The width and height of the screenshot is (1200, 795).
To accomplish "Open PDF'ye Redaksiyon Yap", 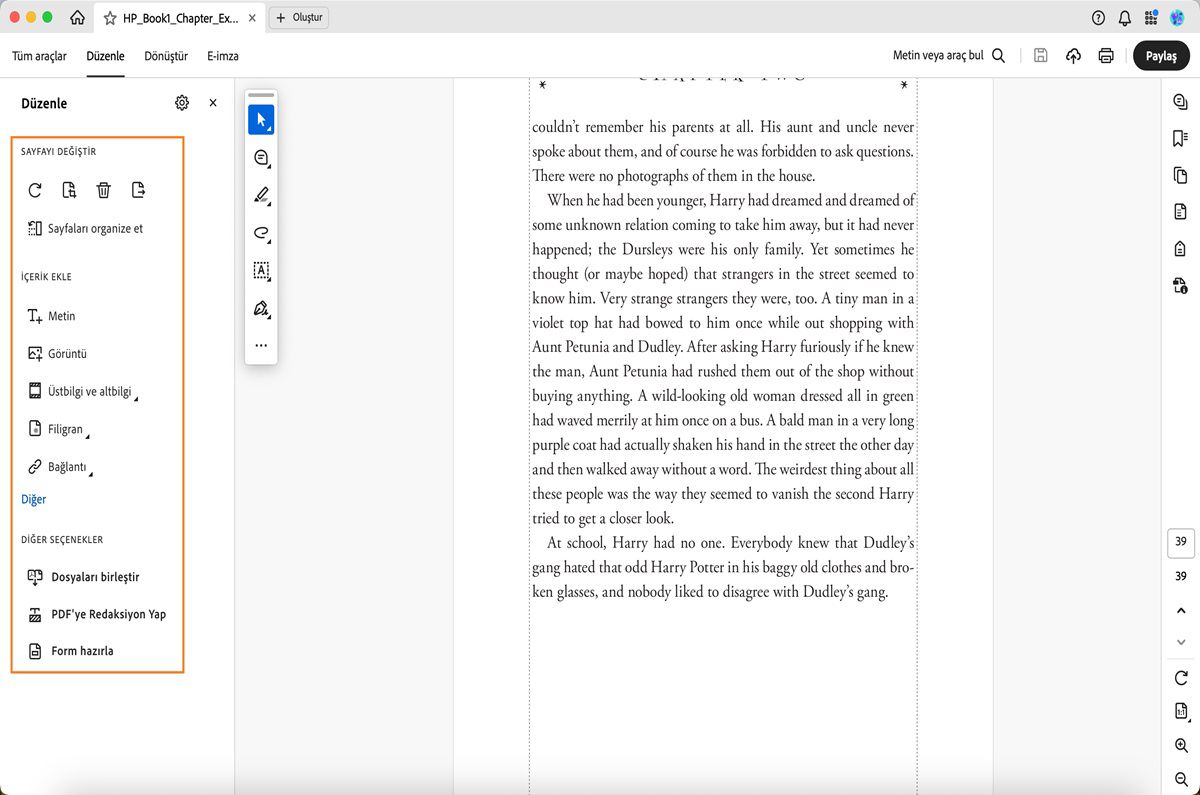I will 97,614.
